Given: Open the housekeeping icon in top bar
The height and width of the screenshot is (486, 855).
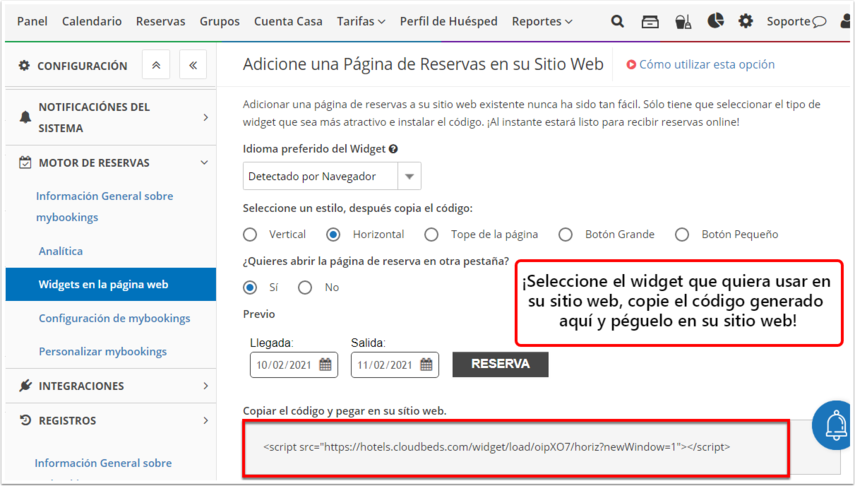Looking at the screenshot, I should pyautogui.click(x=683, y=22).
